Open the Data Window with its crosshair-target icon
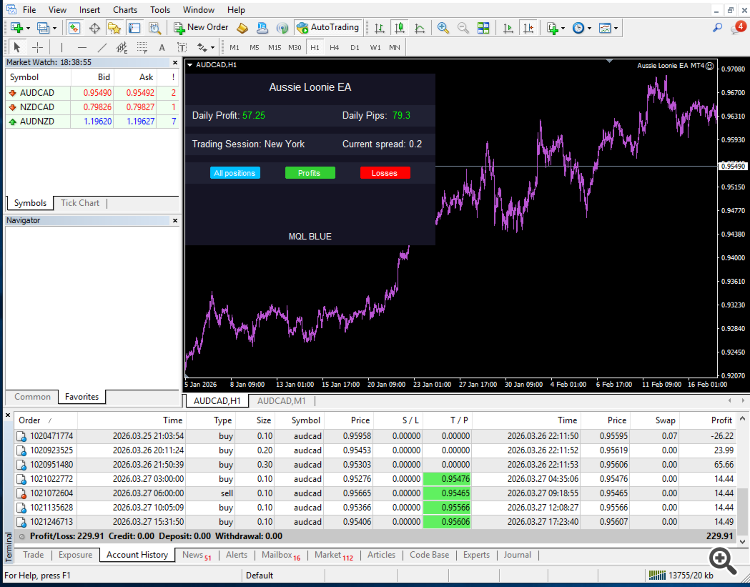The height and width of the screenshot is (587, 750). click(x=94, y=28)
